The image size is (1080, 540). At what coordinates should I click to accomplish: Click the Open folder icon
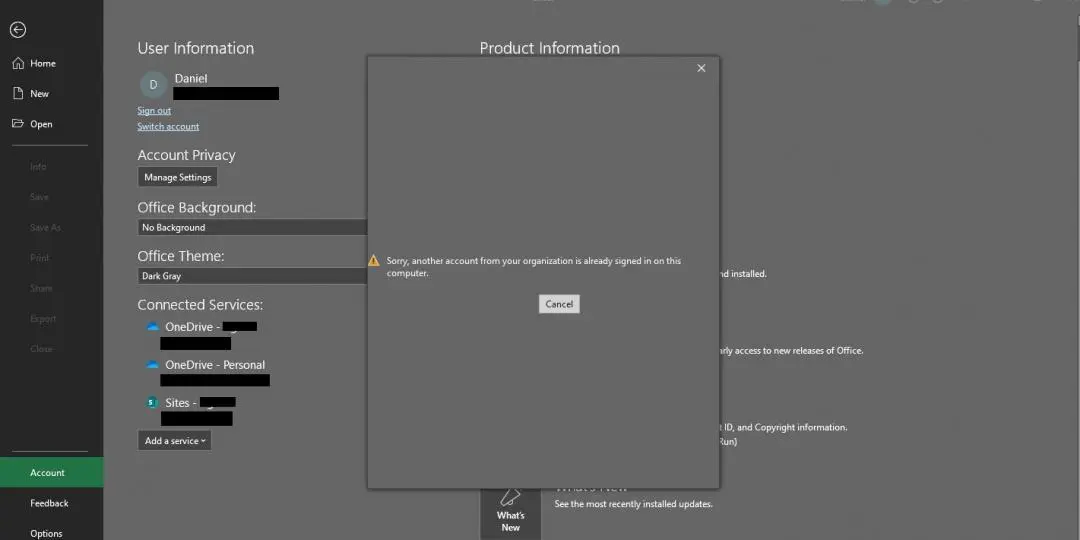[x=18, y=124]
